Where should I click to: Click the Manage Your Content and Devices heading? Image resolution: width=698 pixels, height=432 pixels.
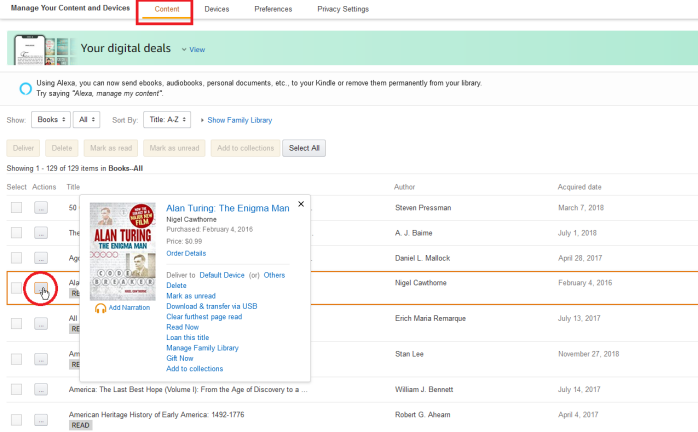coord(70,8)
